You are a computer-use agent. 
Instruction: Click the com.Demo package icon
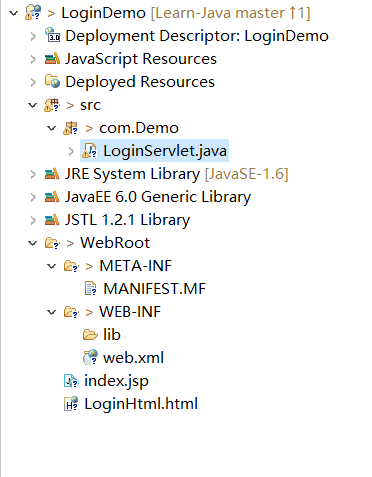[x=71, y=128]
